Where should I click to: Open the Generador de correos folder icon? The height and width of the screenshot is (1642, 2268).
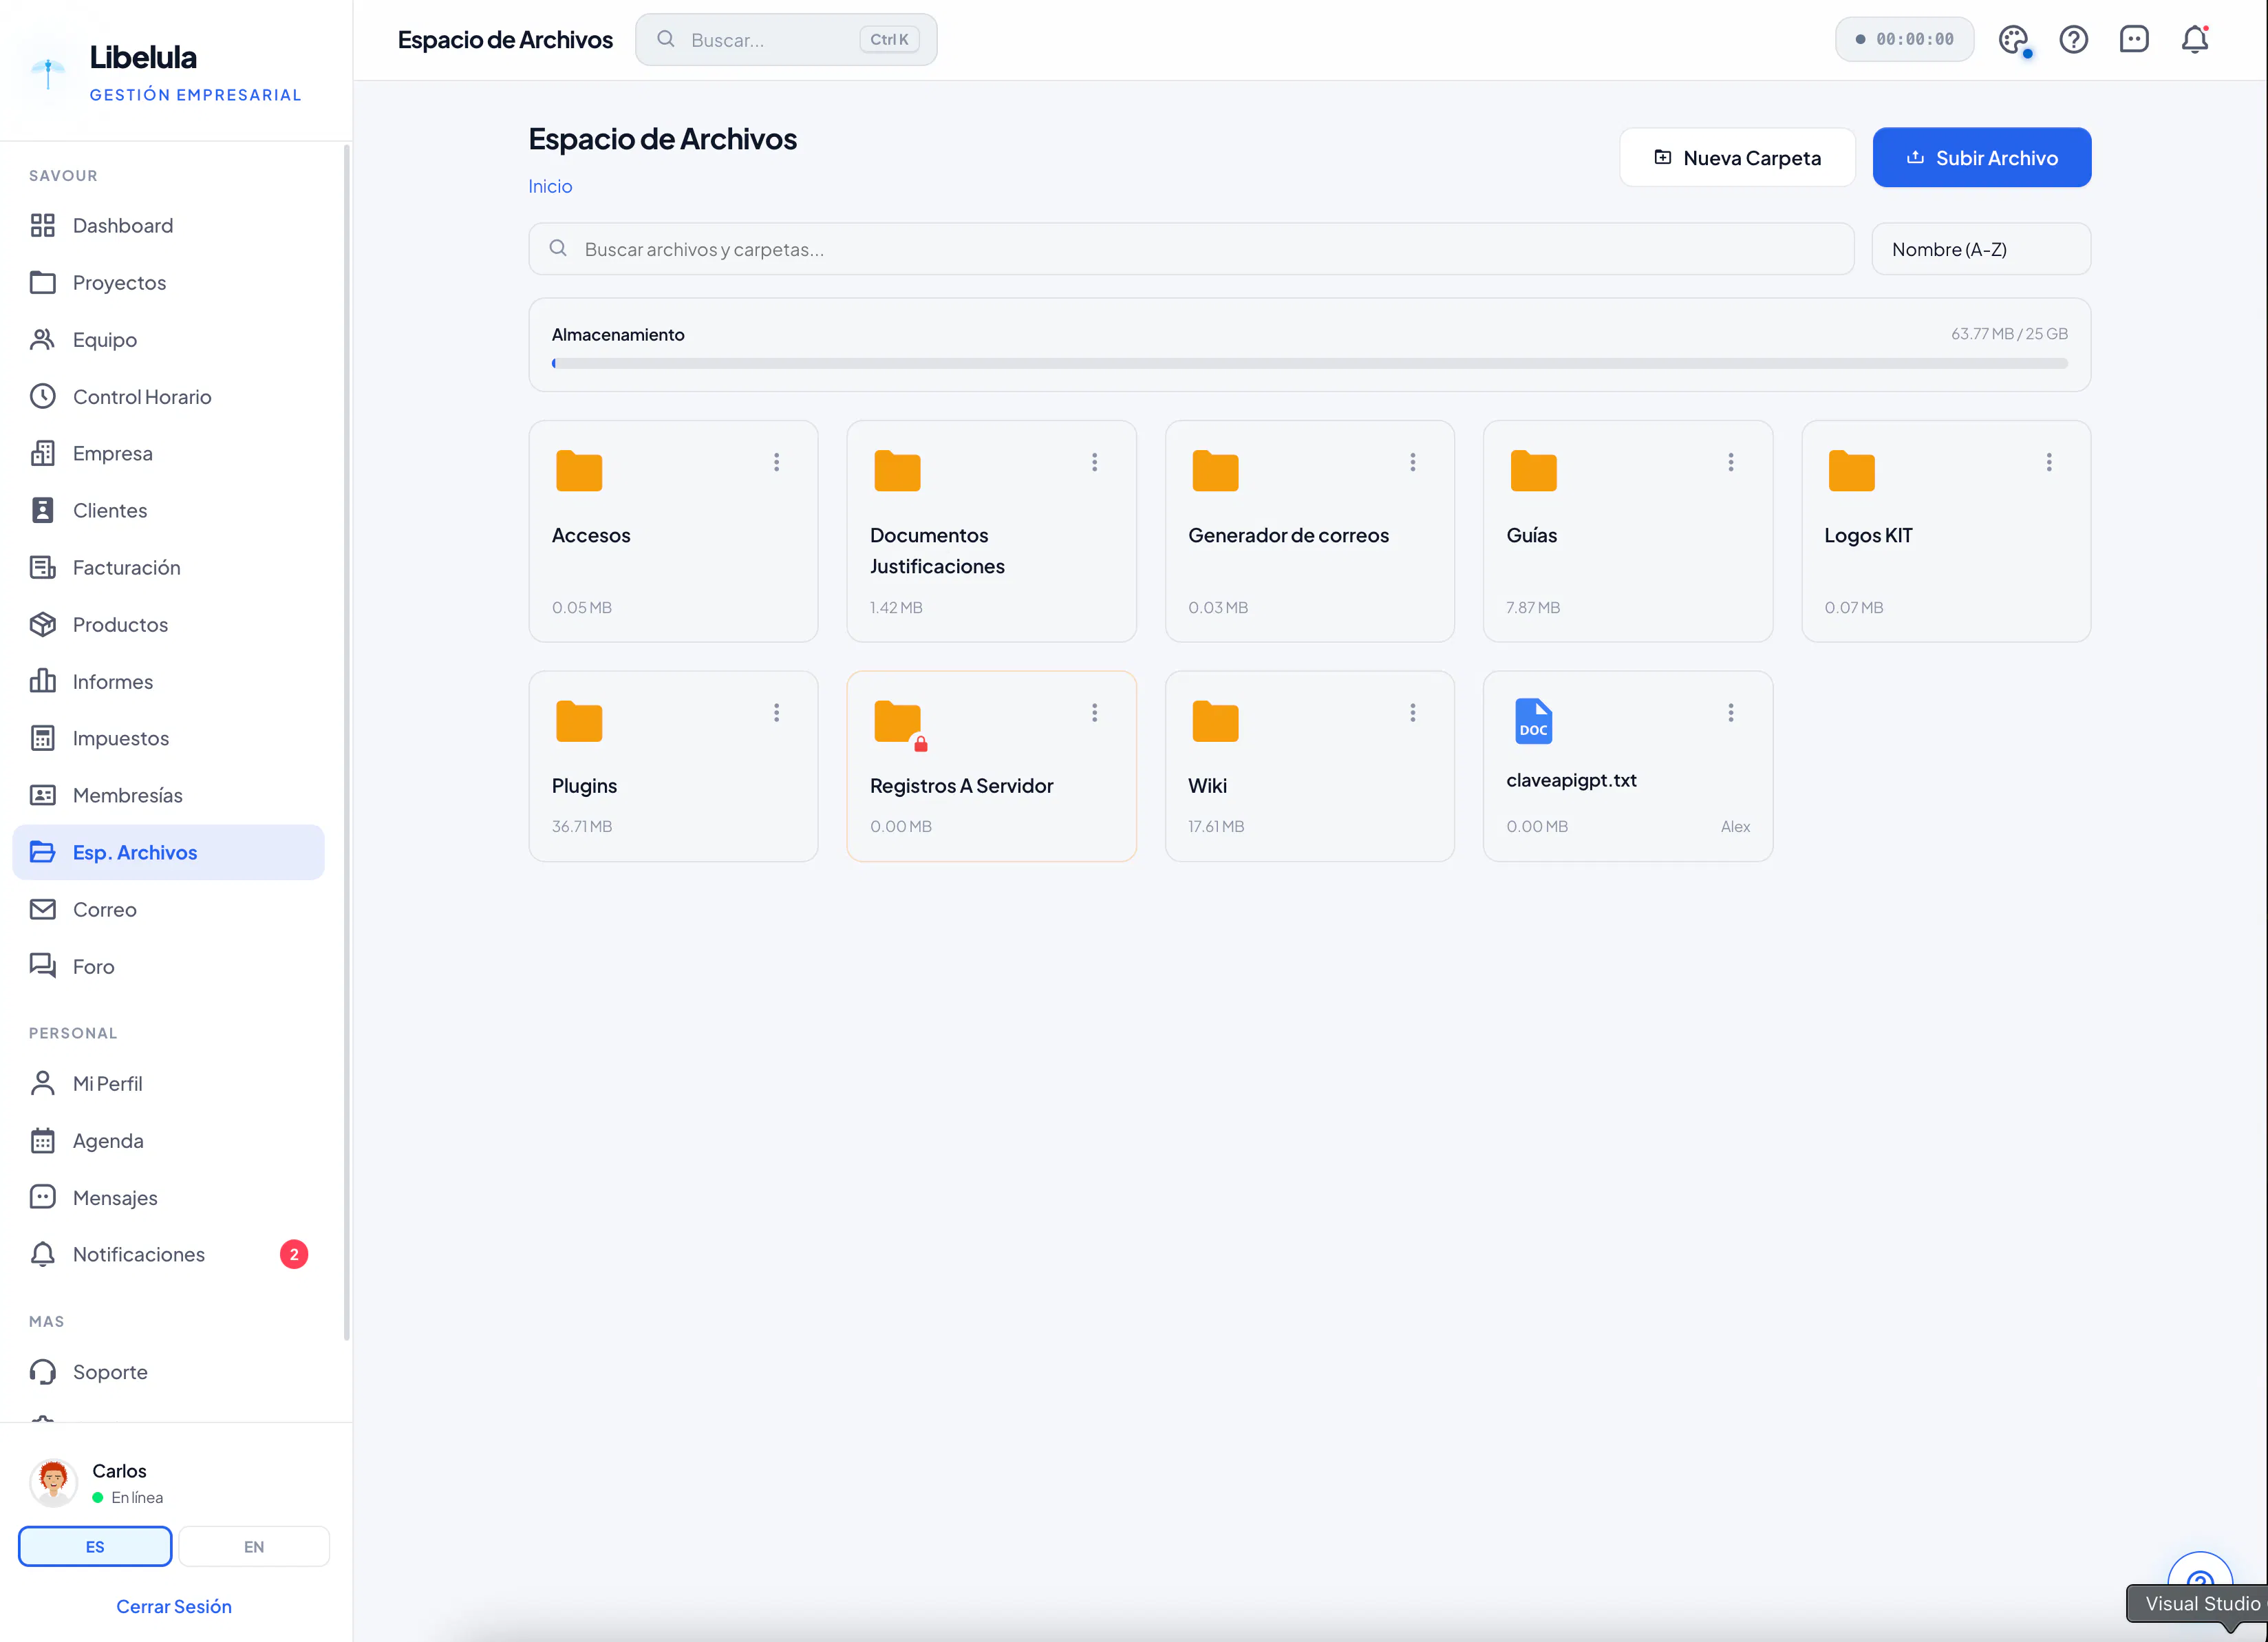coord(1215,470)
